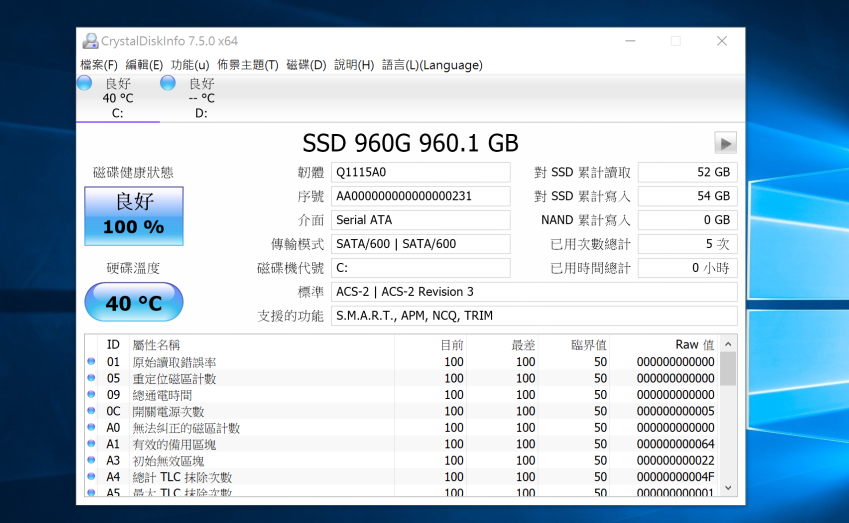
Task: Click the Raw 值 column header
Action: point(664,344)
